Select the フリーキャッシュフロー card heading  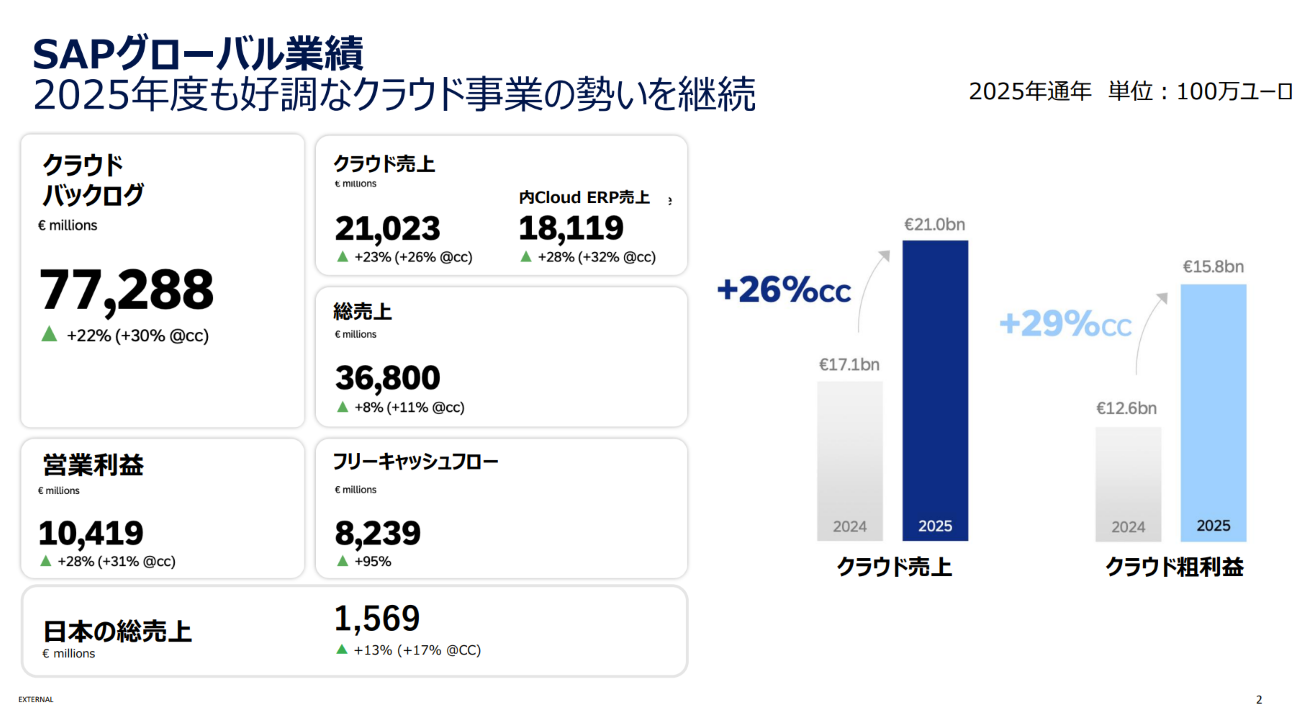pos(415,461)
